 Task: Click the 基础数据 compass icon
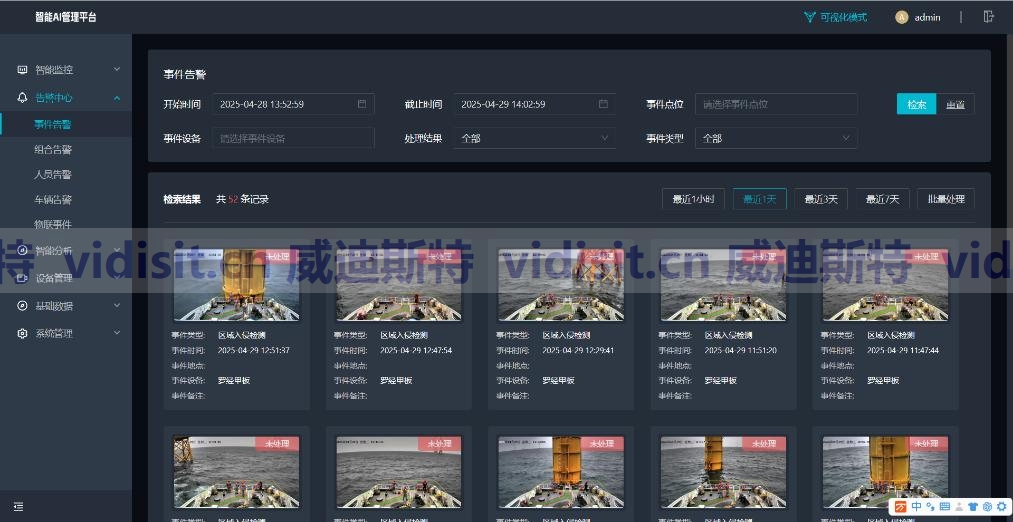point(23,306)
